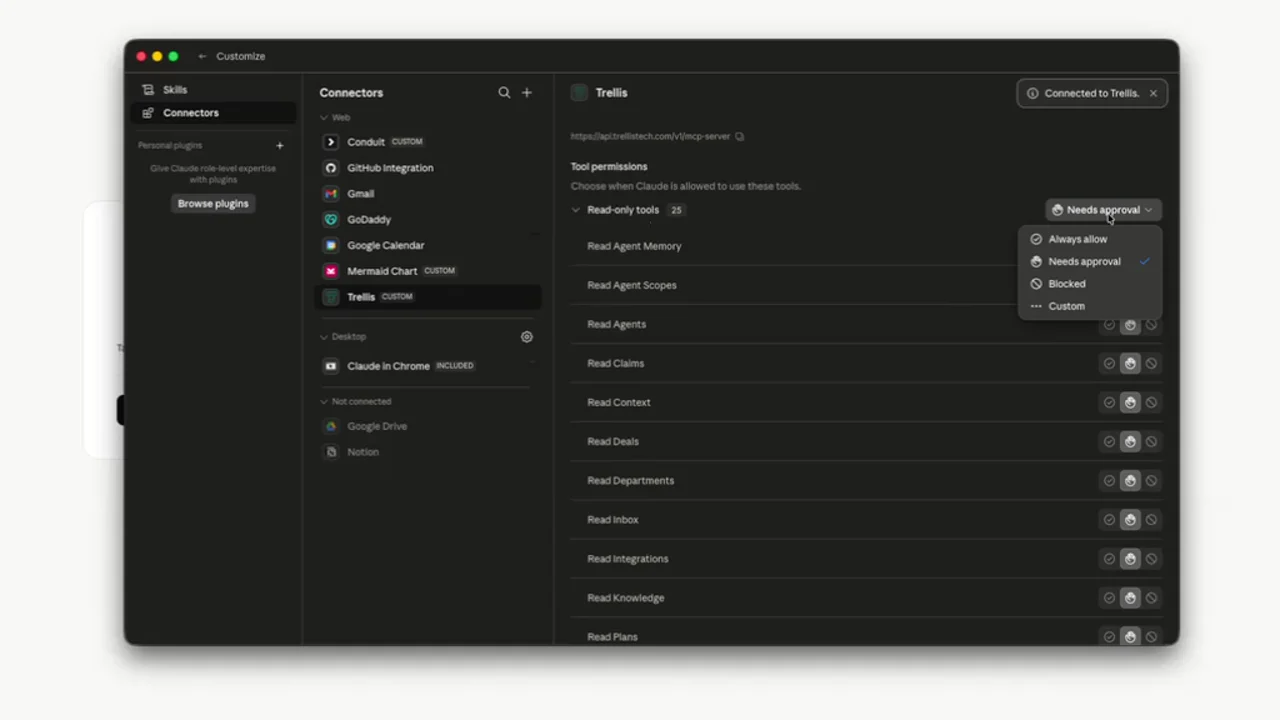Click the Read Agent Scopes tool name

click(x=632, y=285)
